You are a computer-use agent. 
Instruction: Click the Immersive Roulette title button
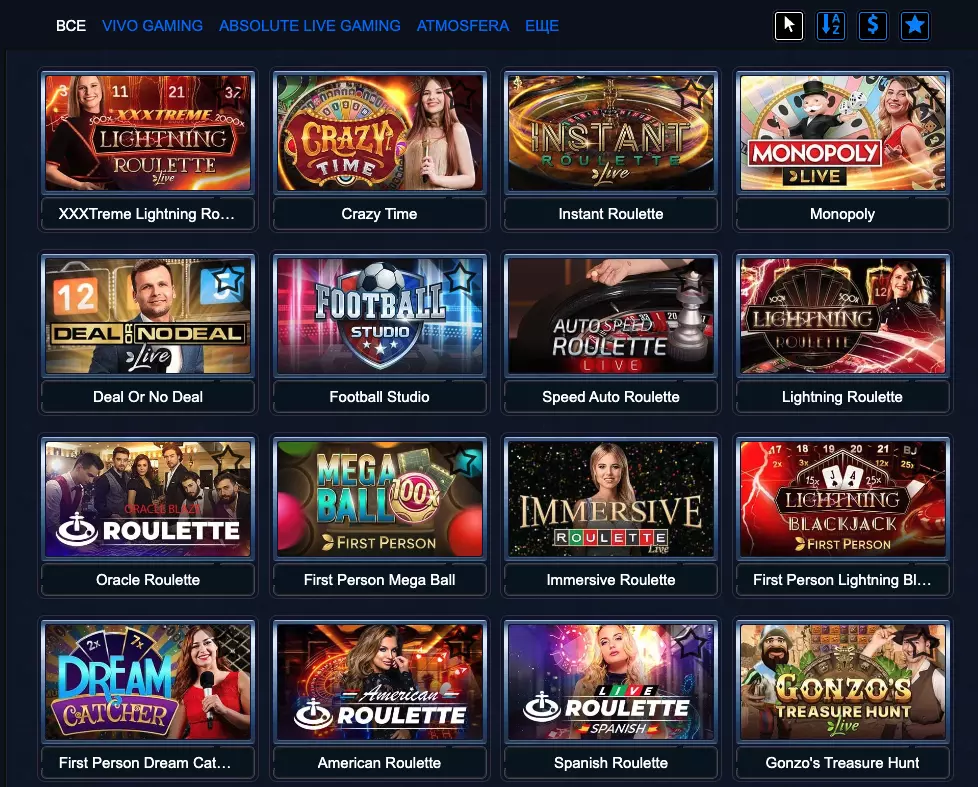click(611, 580)
